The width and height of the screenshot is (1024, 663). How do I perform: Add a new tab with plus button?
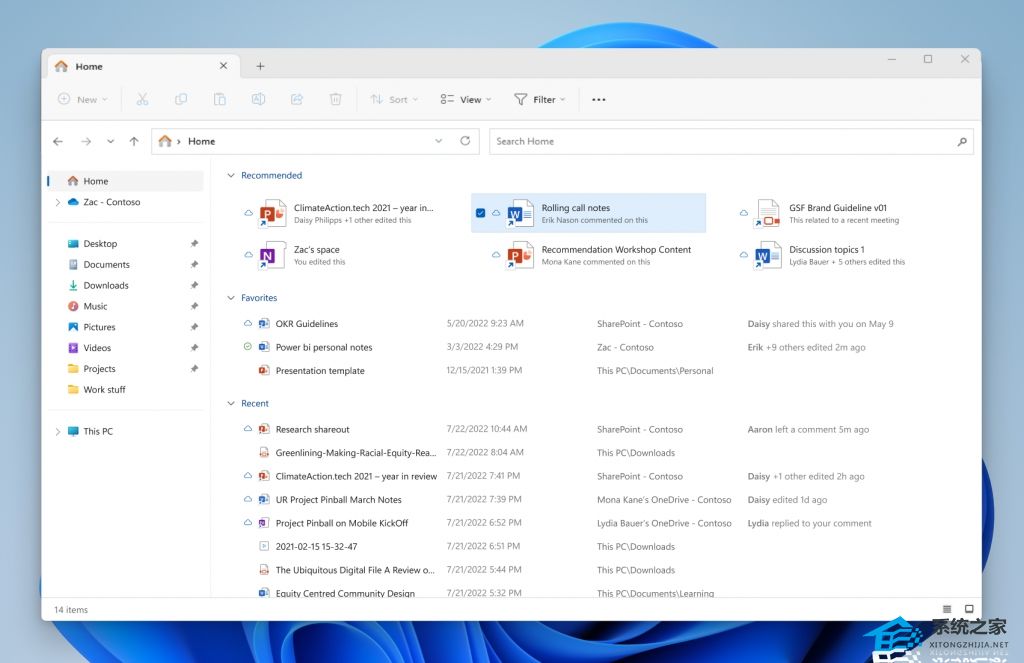tap(260, 66)
